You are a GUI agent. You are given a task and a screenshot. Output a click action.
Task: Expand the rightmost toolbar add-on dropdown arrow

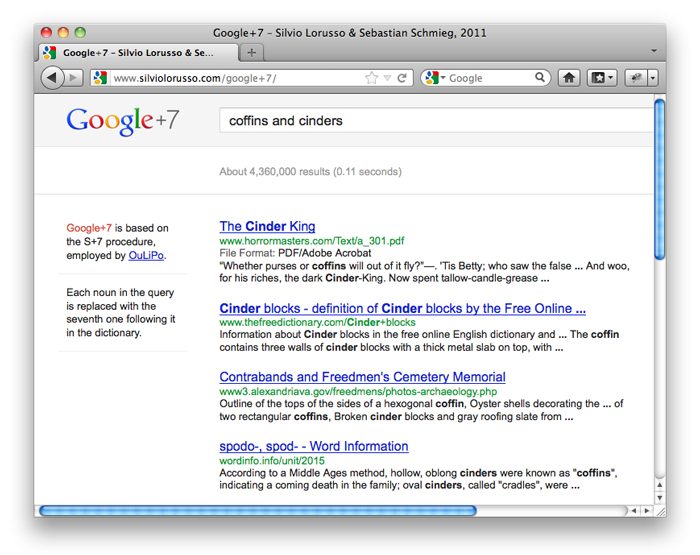coord(653,78)
